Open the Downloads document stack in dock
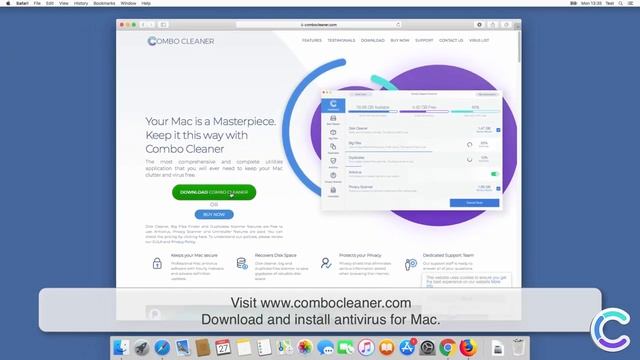The width and height of the screenshot is (640, 360). (x=498, y=348)
